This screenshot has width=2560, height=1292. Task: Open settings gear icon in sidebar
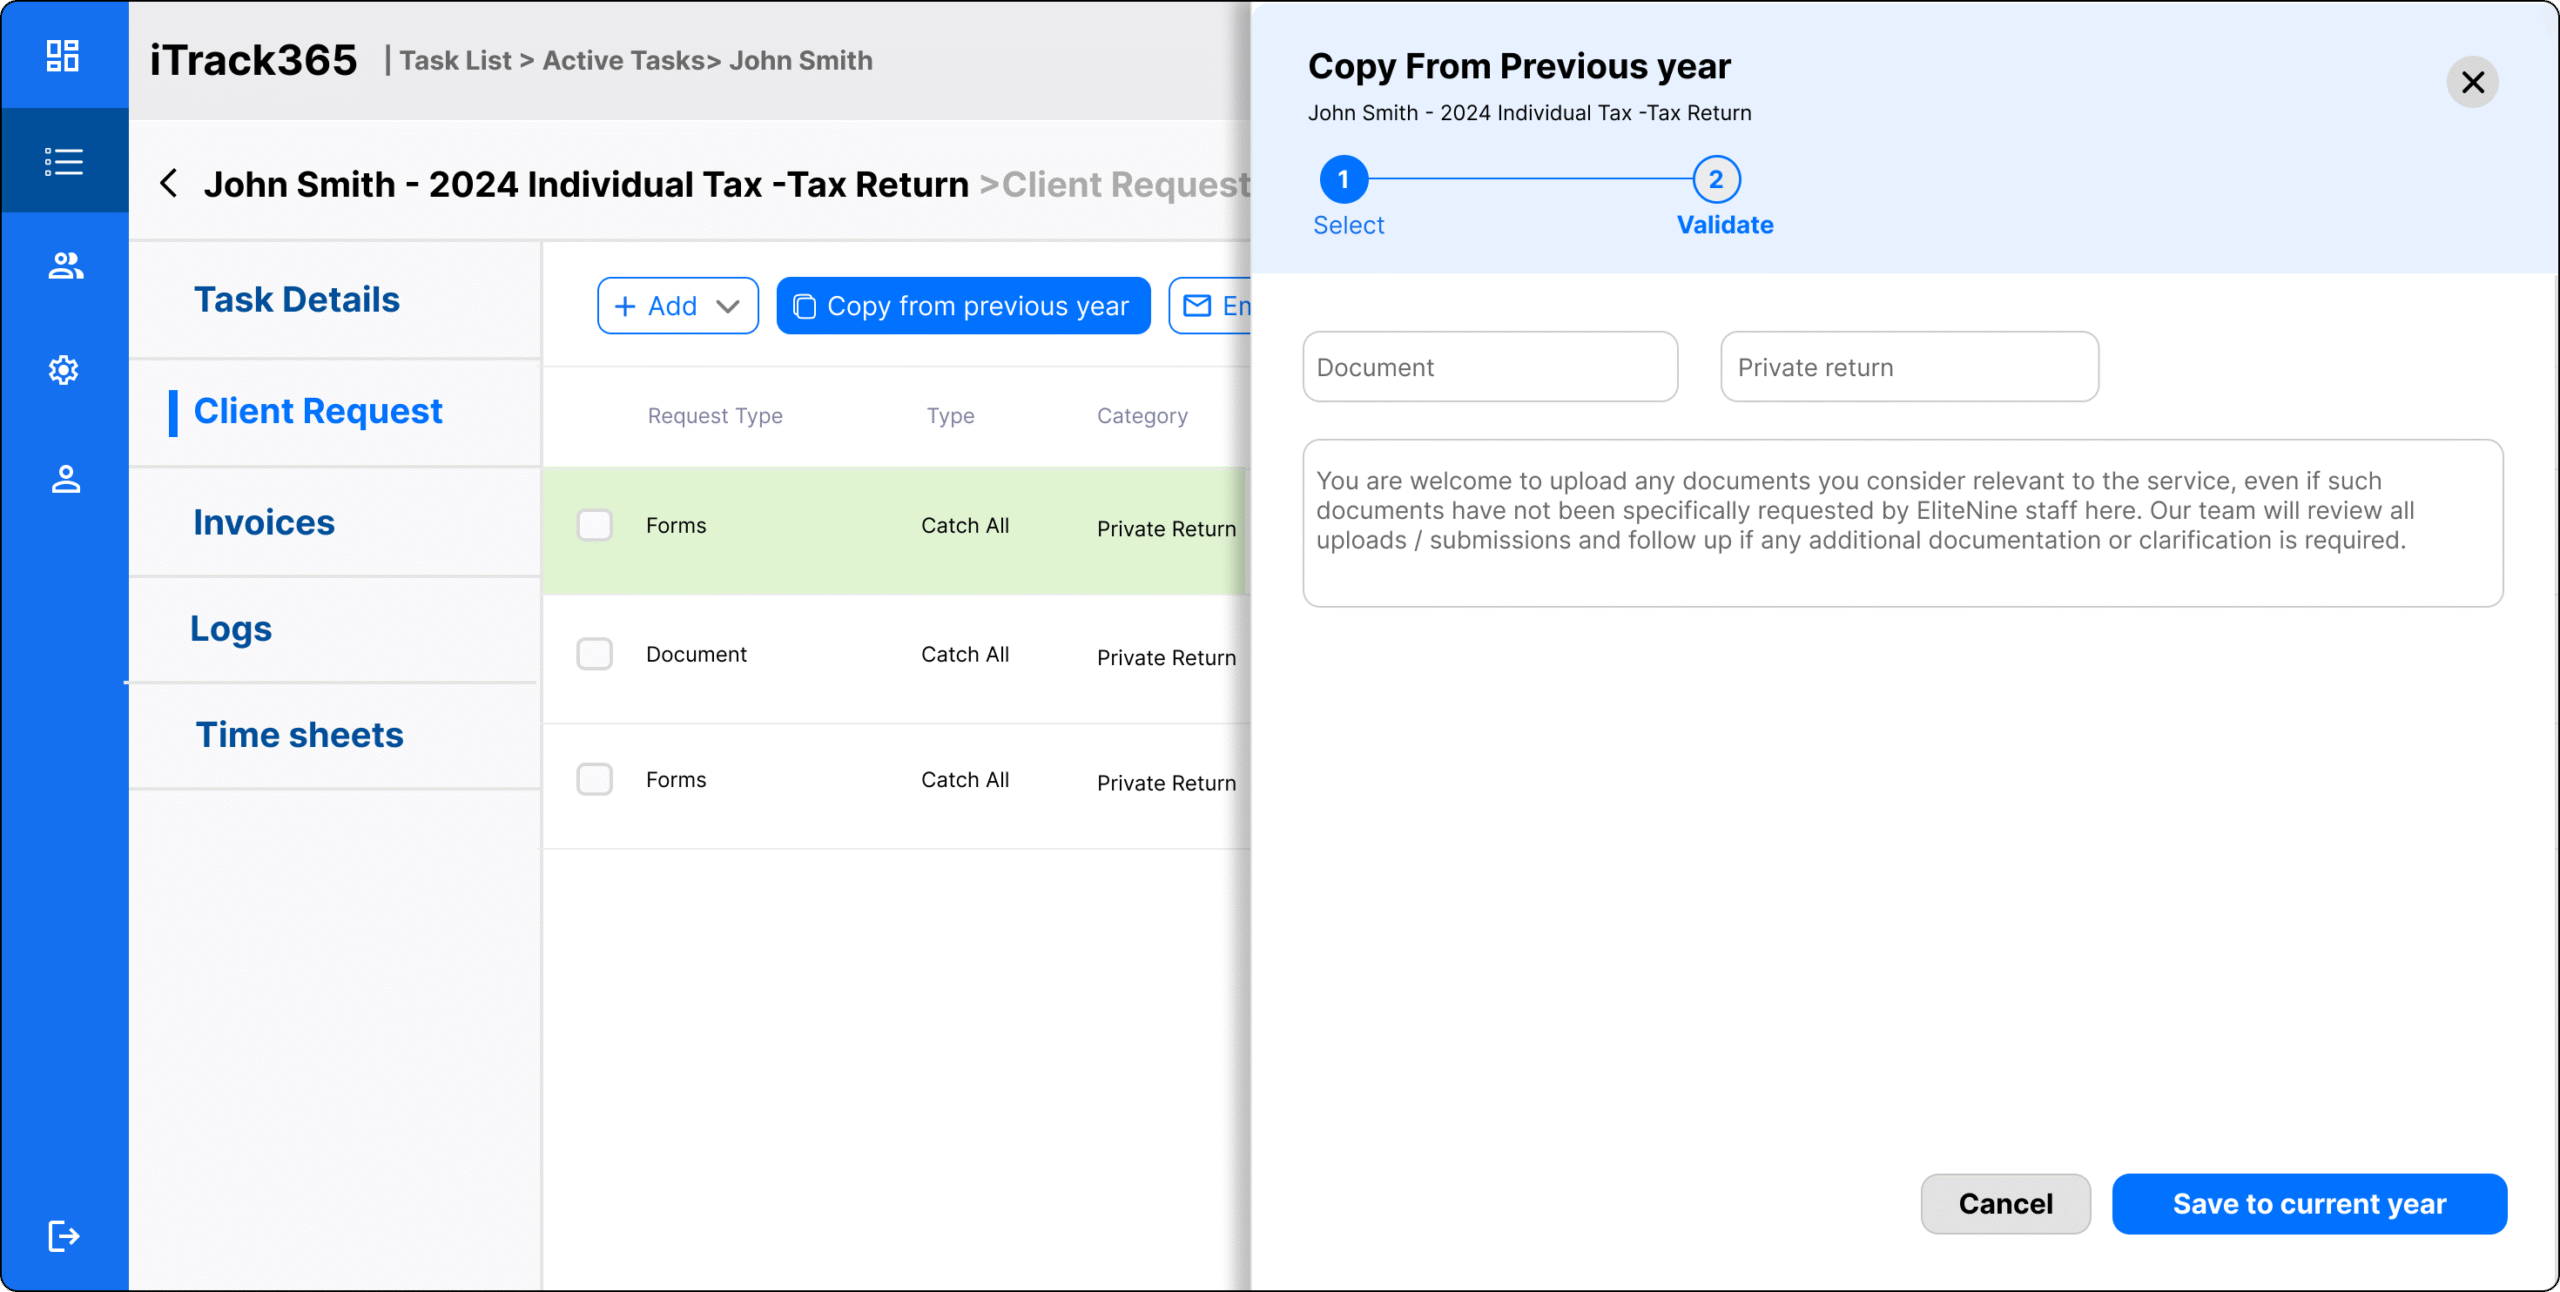click(x=63, y=370)
